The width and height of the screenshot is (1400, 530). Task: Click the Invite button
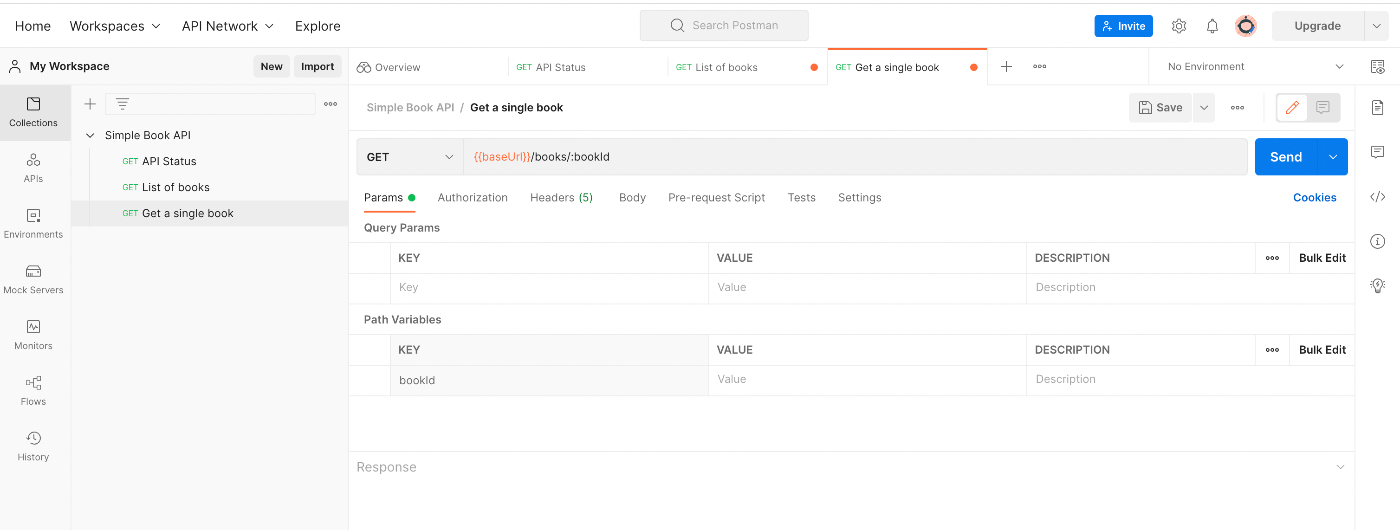point(1124,26)
